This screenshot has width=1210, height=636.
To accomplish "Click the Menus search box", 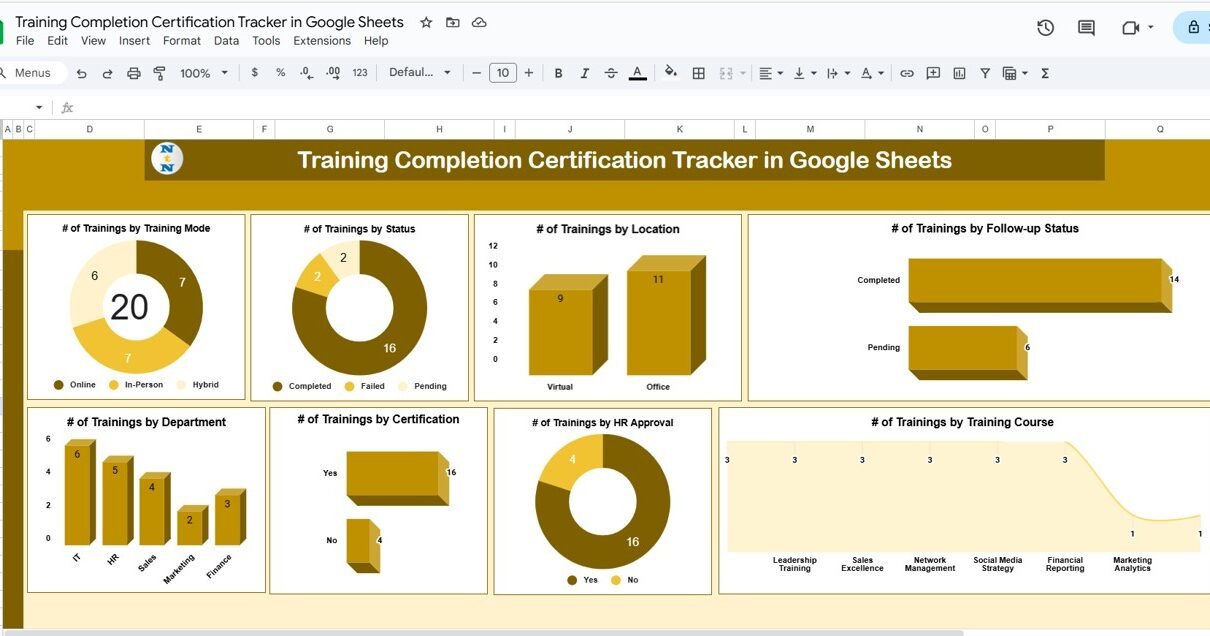I will [33, 73].
